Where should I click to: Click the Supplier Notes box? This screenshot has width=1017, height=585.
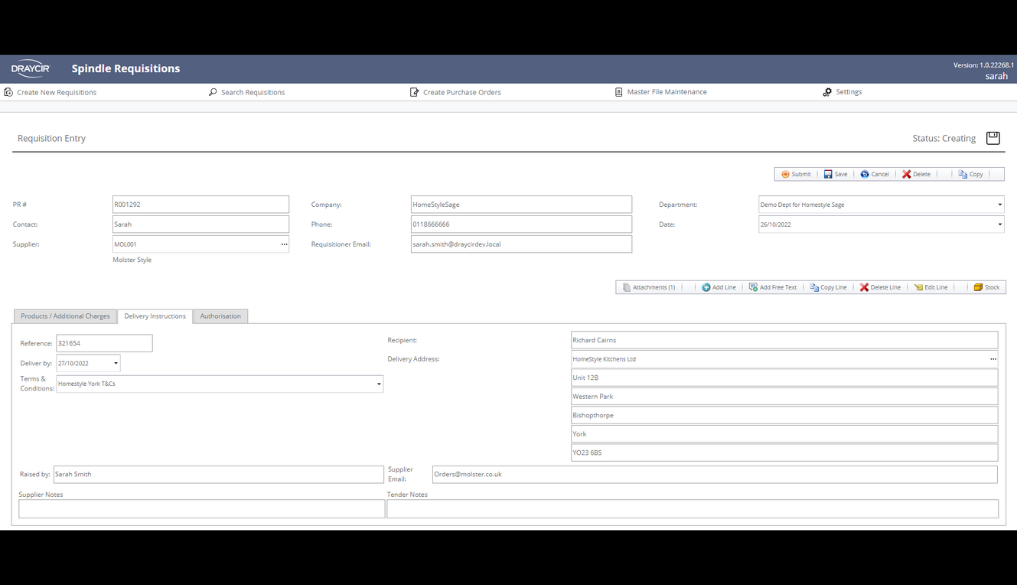pyautogui.click(x=202, y=508)
